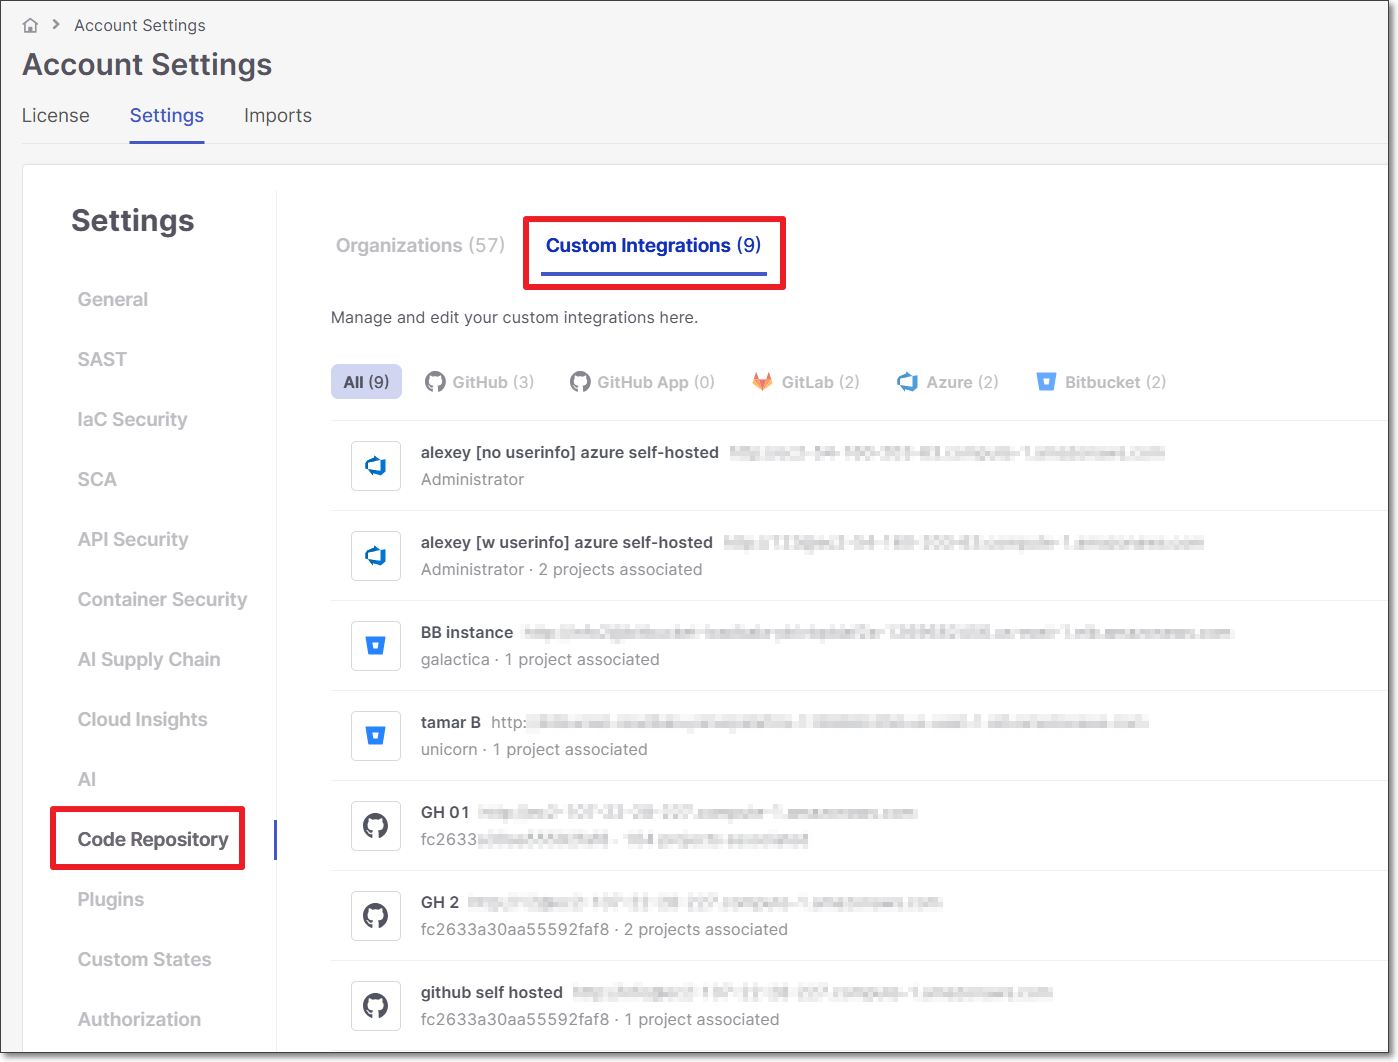Filter integrations by GitLab (2)
Viewport: 1398px width, 1062px height.
tap(806, 382)
